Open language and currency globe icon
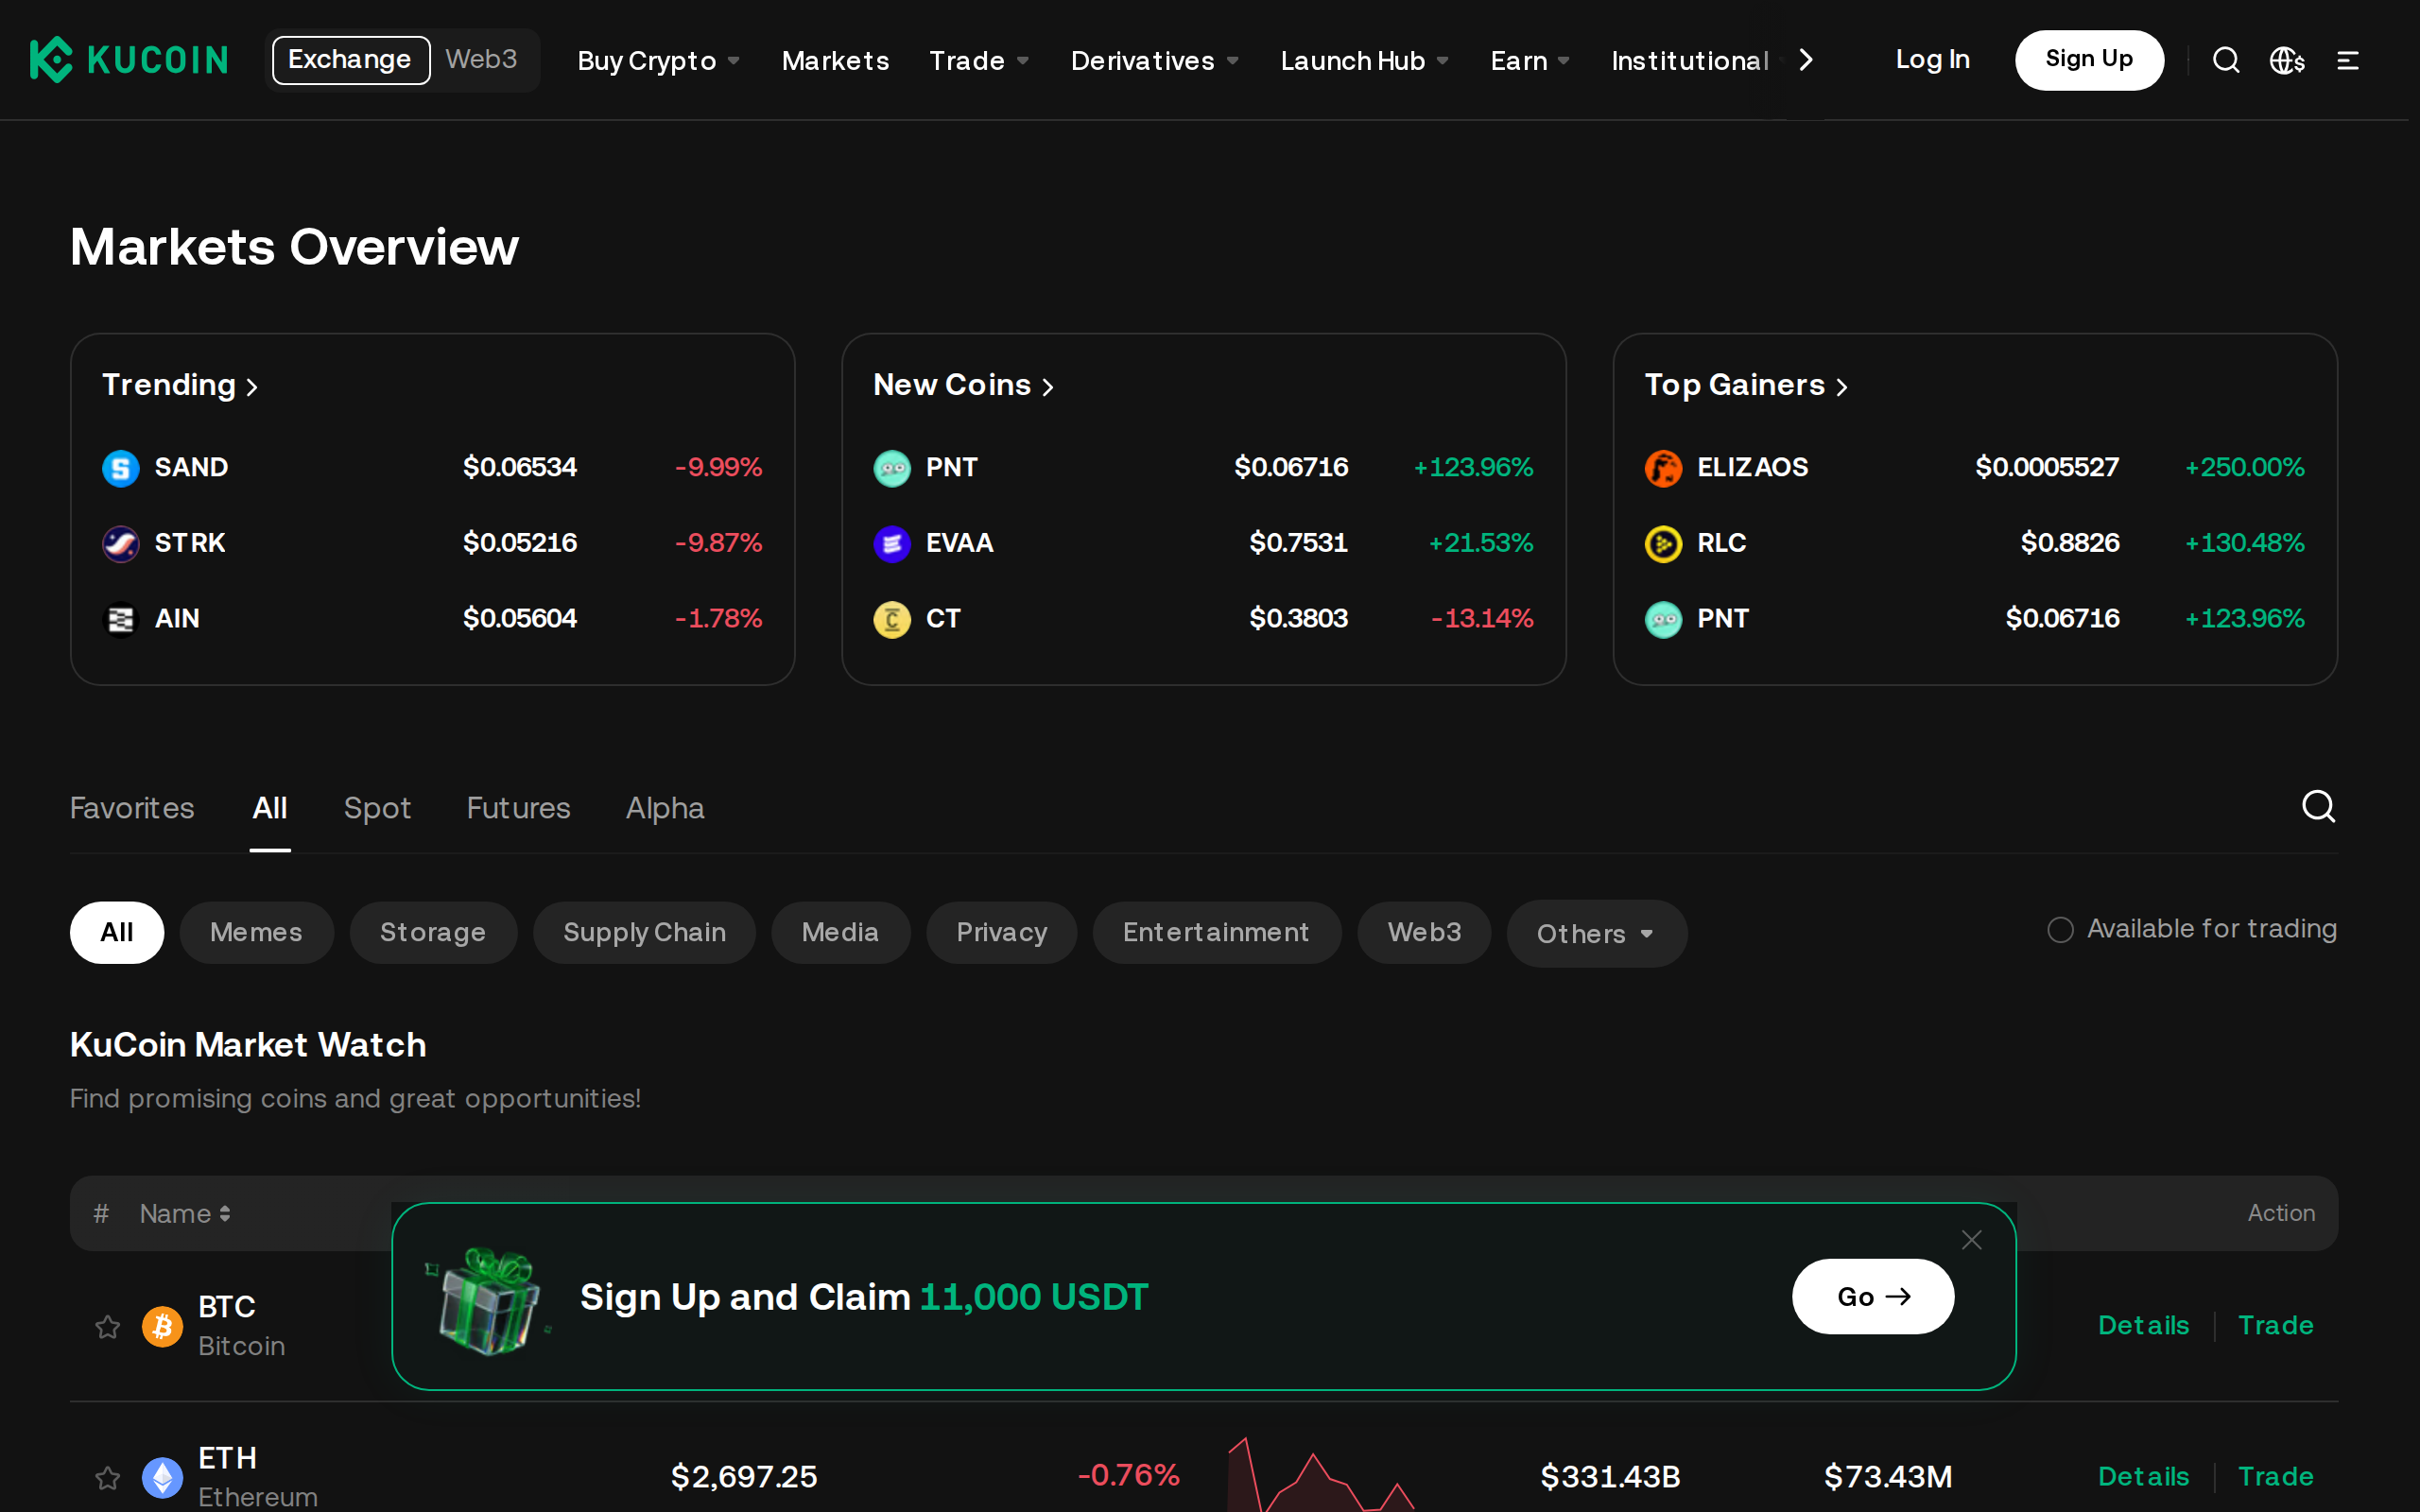 (x=2287, y=60)
